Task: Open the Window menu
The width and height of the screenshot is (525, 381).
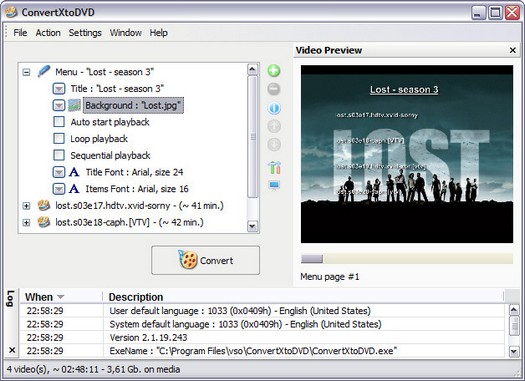Action: [x=126, y=33]
